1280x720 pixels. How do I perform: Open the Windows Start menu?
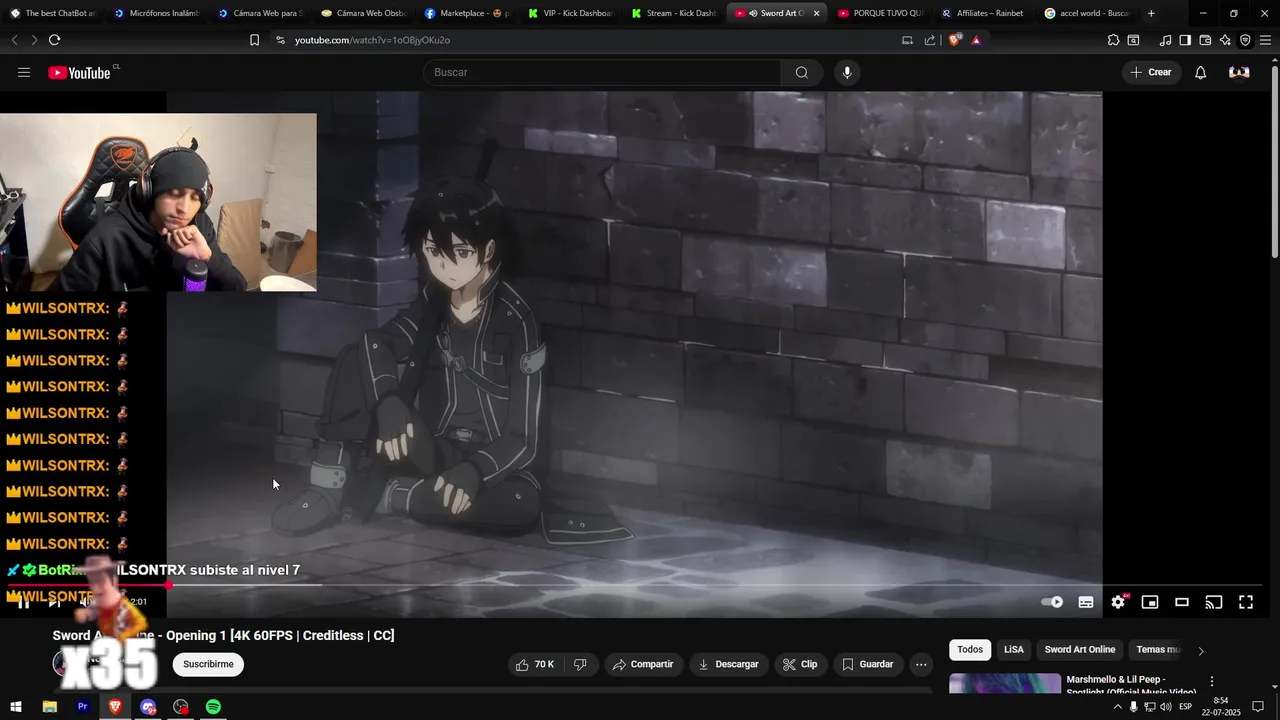click(x=16, y=707)
